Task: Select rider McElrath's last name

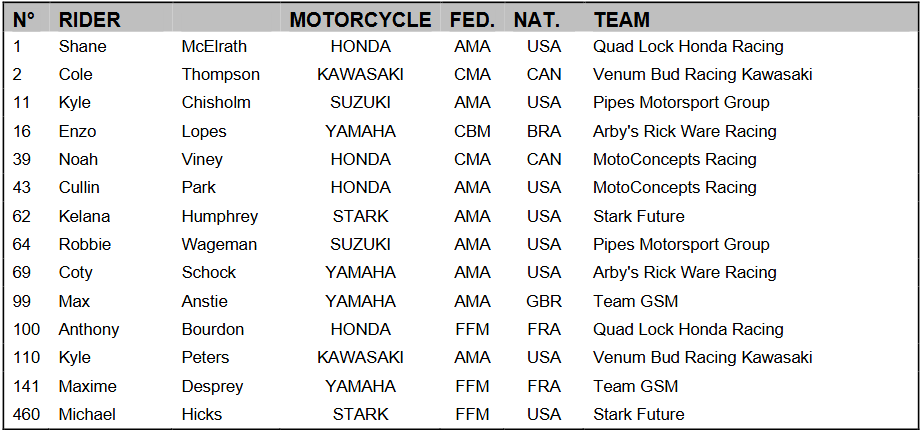Action: tap(214, 46)
